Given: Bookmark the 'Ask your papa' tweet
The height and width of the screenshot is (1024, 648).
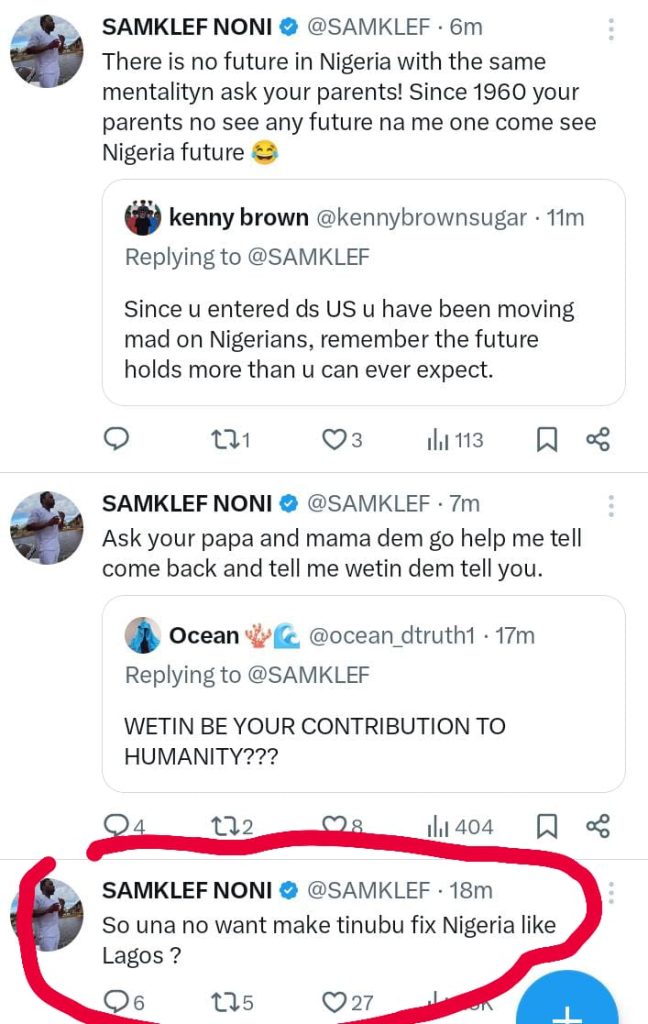Looking at the screenshot, I should [546, 826].
